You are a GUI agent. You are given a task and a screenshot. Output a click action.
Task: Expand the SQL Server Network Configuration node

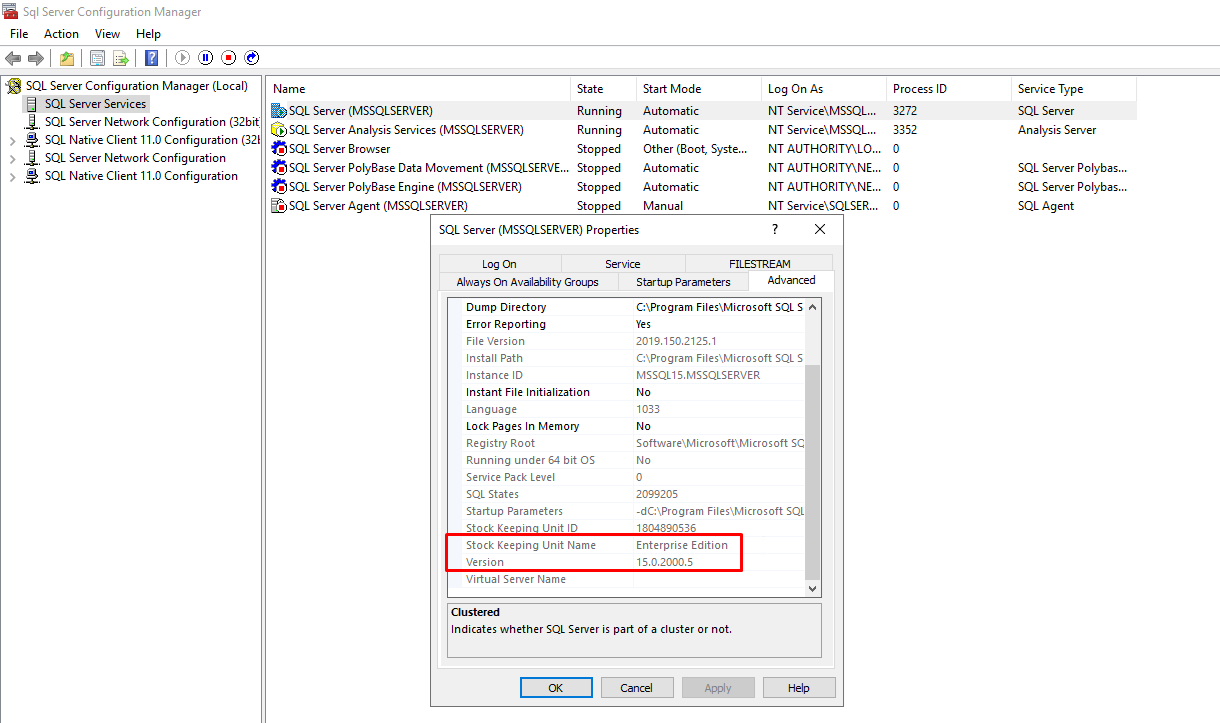click(x=13, y=159)
